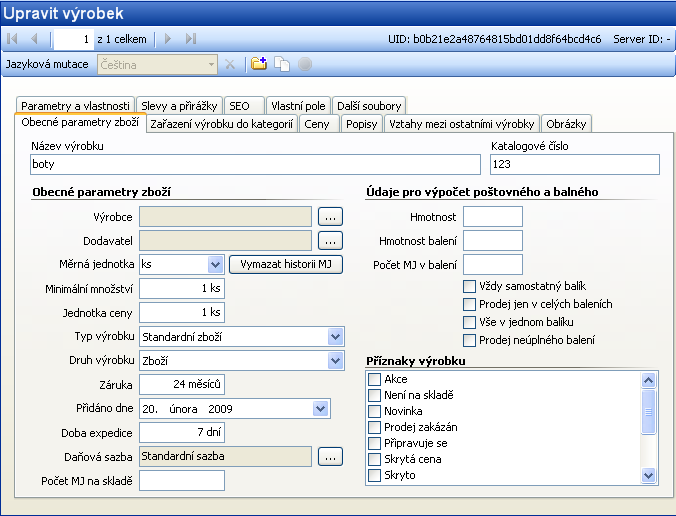The image size is (676, 516).
Task: Click Vymazat historii MJ button
Action: 286,264
